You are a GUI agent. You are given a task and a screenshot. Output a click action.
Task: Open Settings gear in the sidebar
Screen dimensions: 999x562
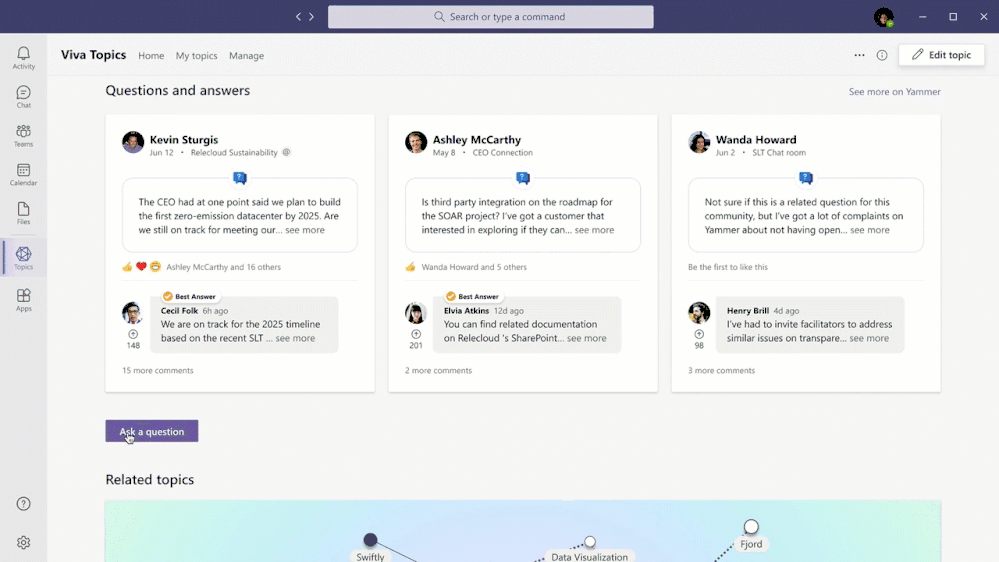[23, 542]
